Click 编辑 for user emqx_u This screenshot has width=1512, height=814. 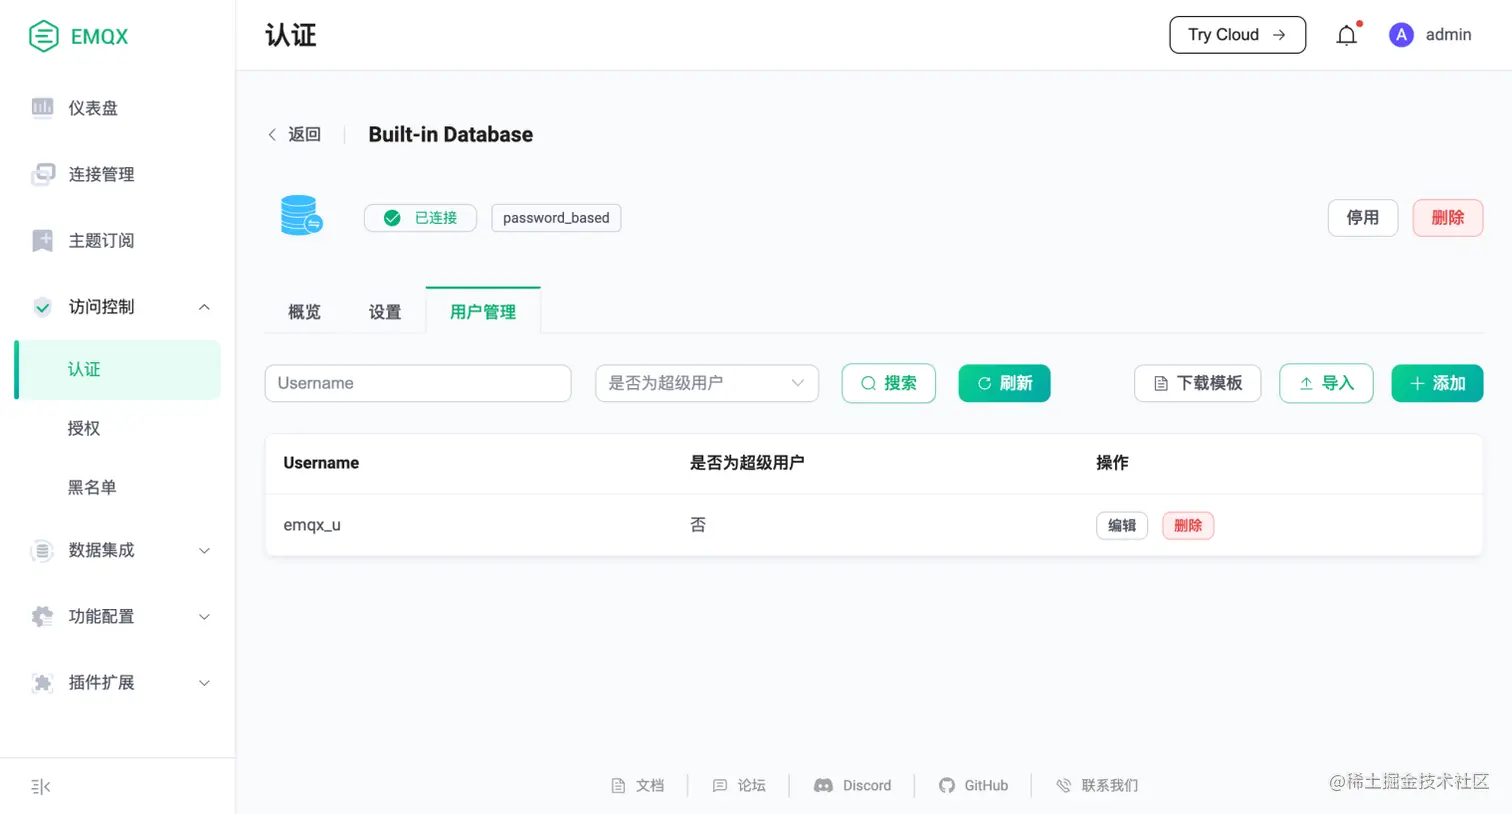(x=1122, y=525)
